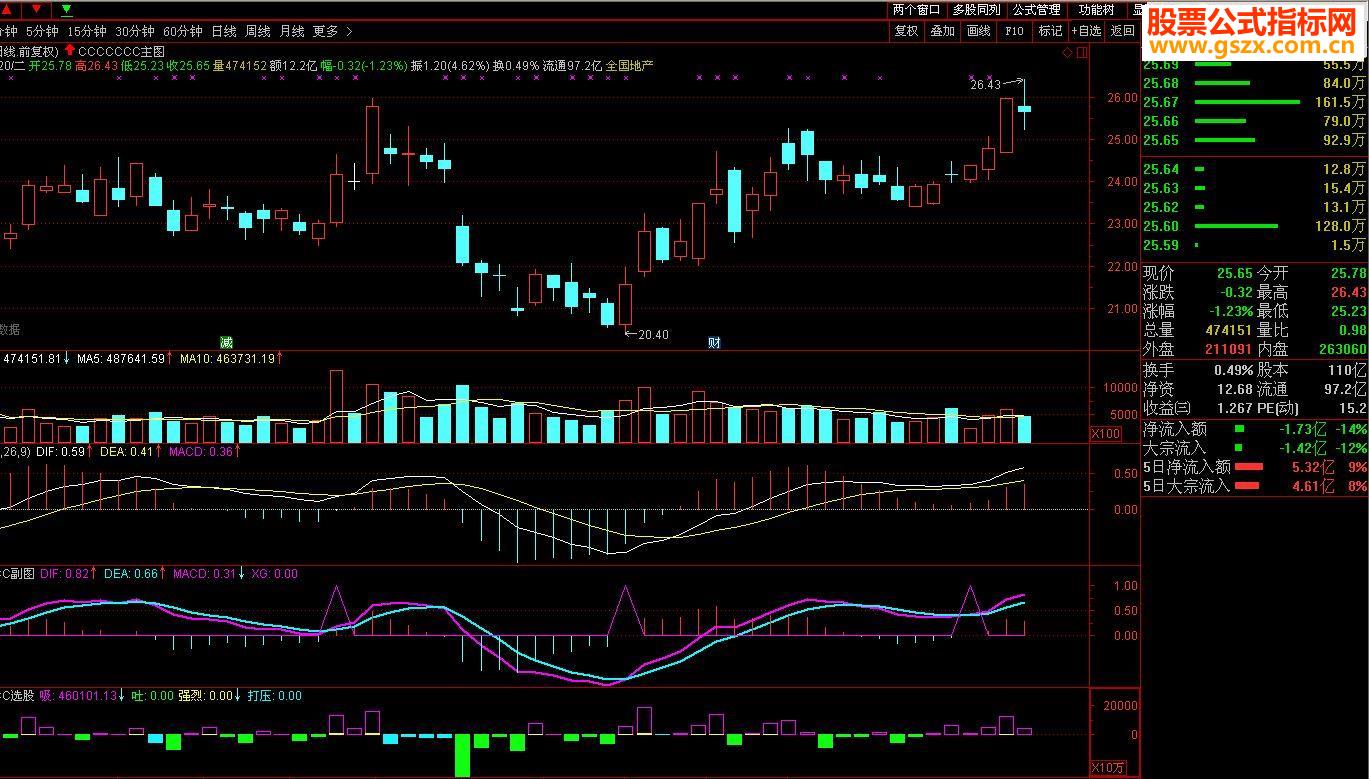Select the 25.60 bid price row

pos(1254,226)
